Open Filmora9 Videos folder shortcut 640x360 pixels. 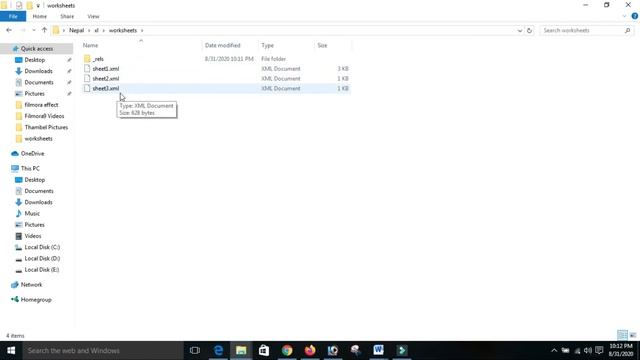44,116
